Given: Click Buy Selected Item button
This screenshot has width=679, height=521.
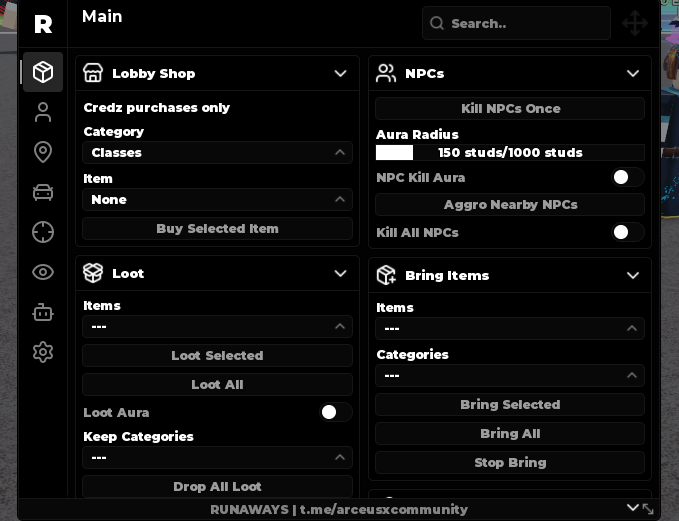Looking at the screenshot, I should tap(217, 229).
